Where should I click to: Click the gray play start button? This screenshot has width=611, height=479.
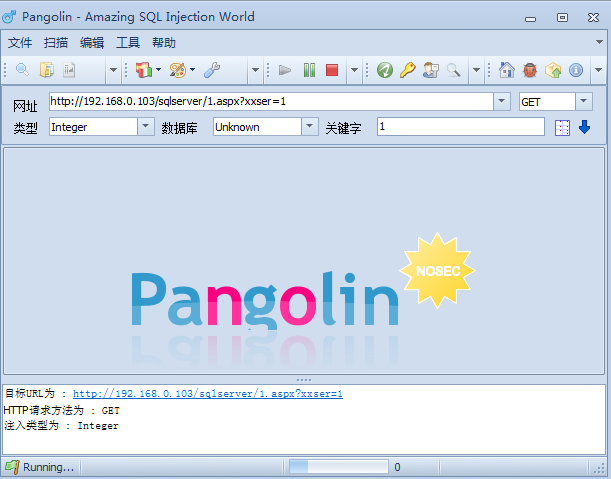[285, 70]
